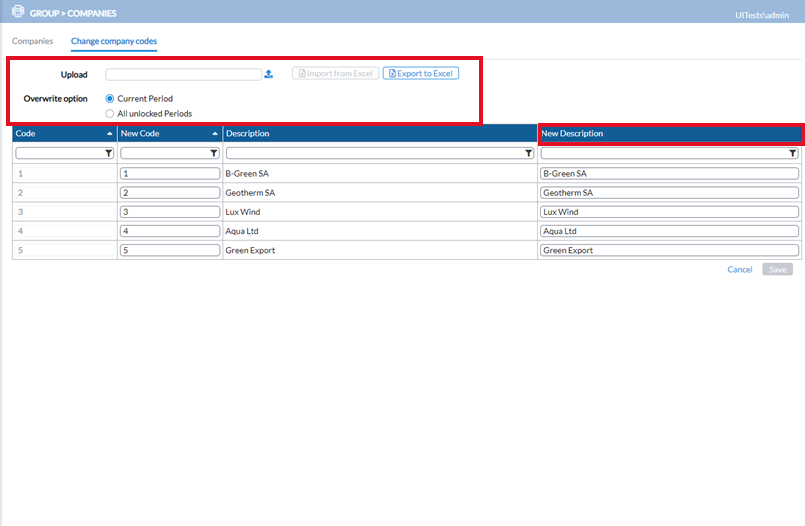Edit the New Description field containing Aqua Ltd
Screen dimensions: 805x526
point(669,231)
